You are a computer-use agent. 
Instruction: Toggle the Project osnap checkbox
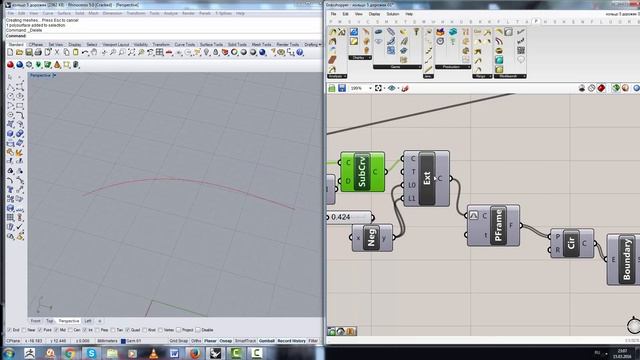click(178, 330)
